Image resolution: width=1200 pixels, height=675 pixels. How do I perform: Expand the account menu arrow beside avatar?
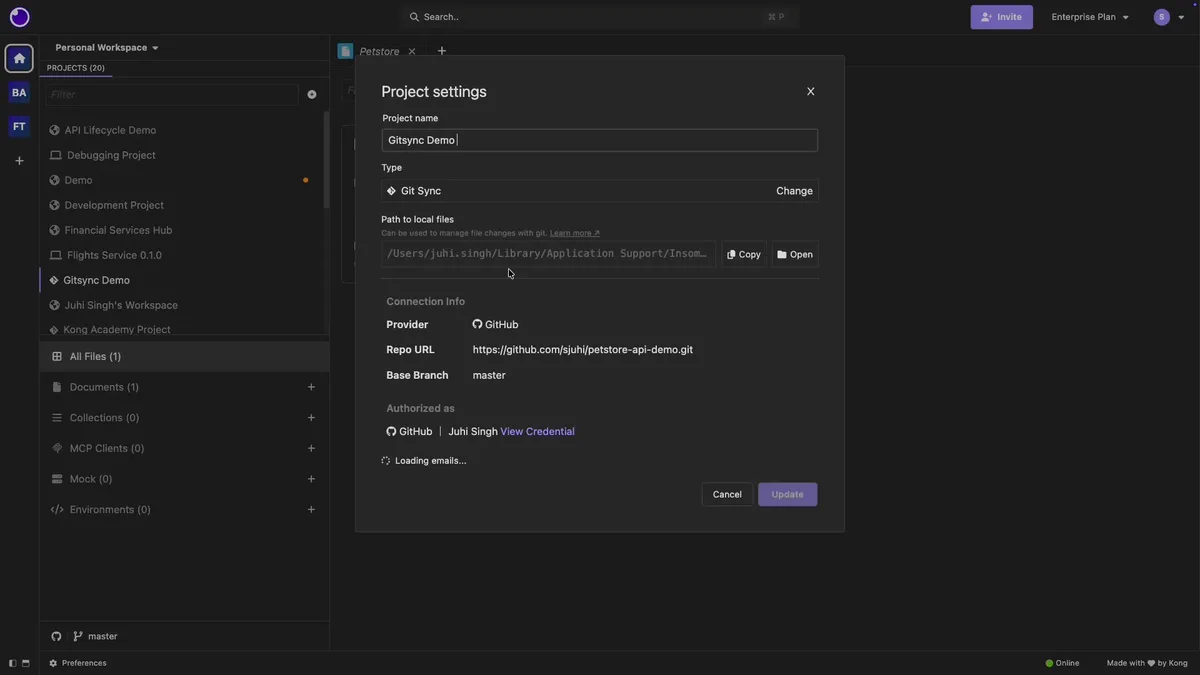1180,17
